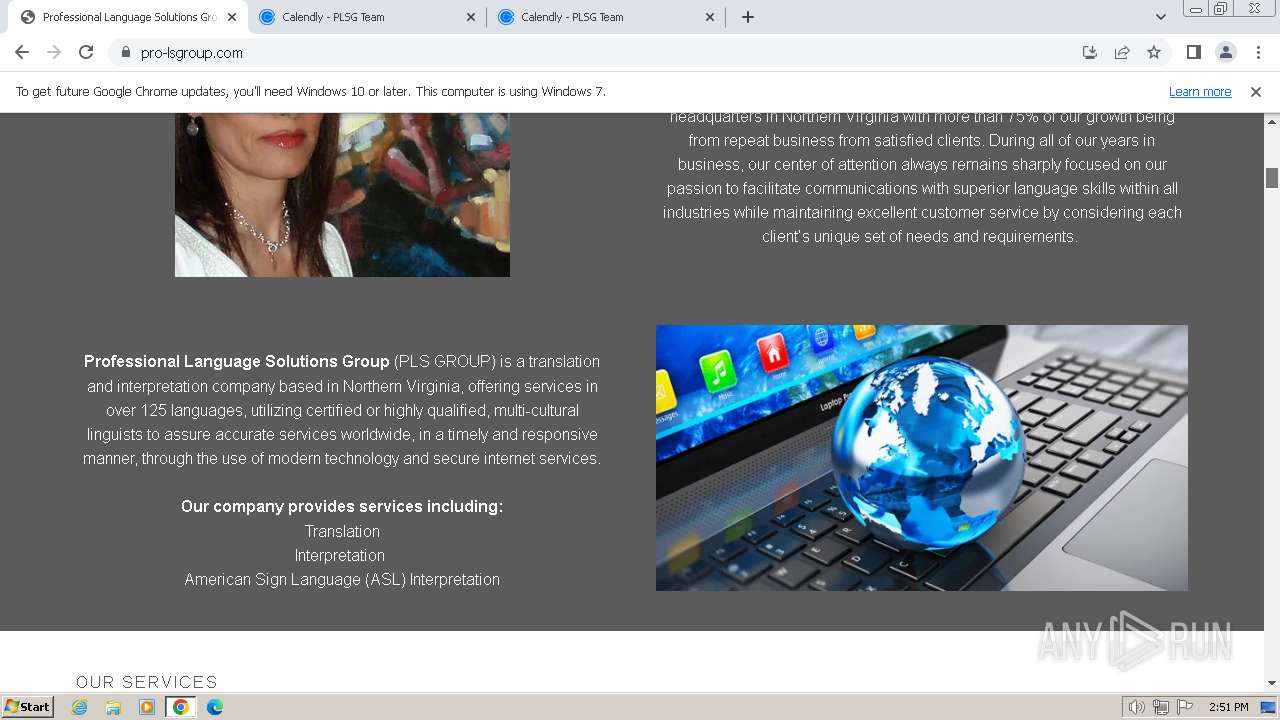Click the 2:51 PM taskbar clock
Screen dimensions: 1280x720
1228,707
